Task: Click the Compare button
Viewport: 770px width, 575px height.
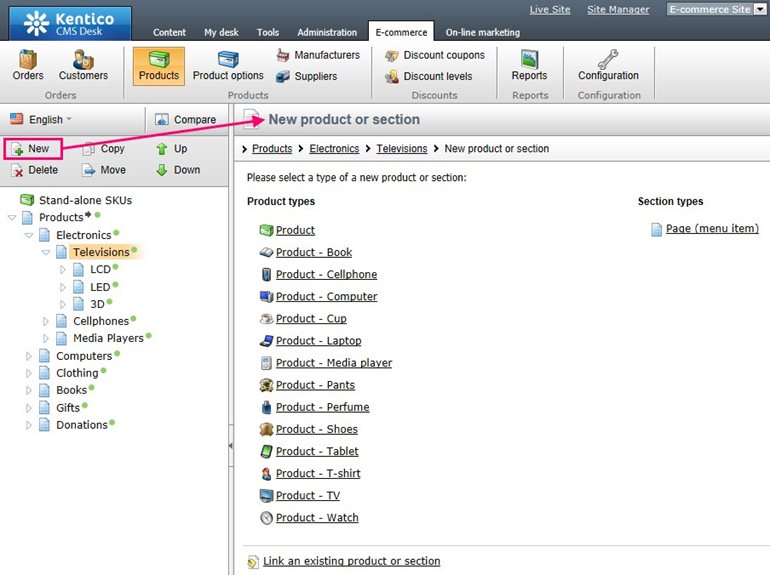Action: pyautogui.click(x=185, y=119)
